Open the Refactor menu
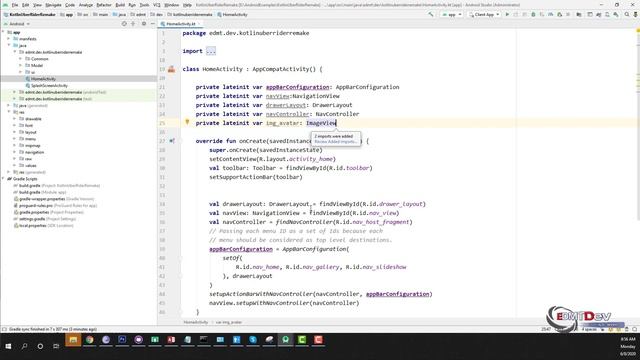This screenshot has width=640, height=360. tap(104, 5)
